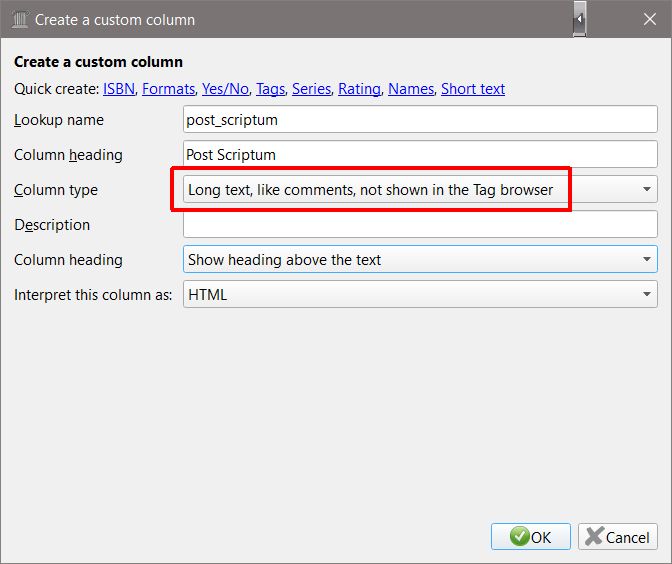The image size is (672, 564).
Task: Click the Lookup name field with post_scriptum
Action: pos(420,120)
